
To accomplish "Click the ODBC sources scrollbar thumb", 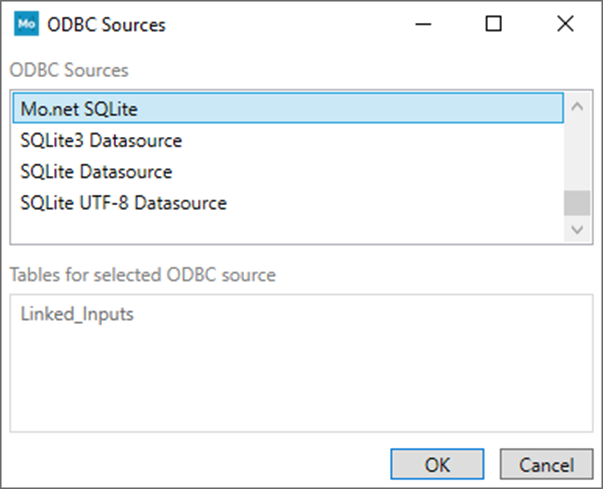I will (576, 203).
